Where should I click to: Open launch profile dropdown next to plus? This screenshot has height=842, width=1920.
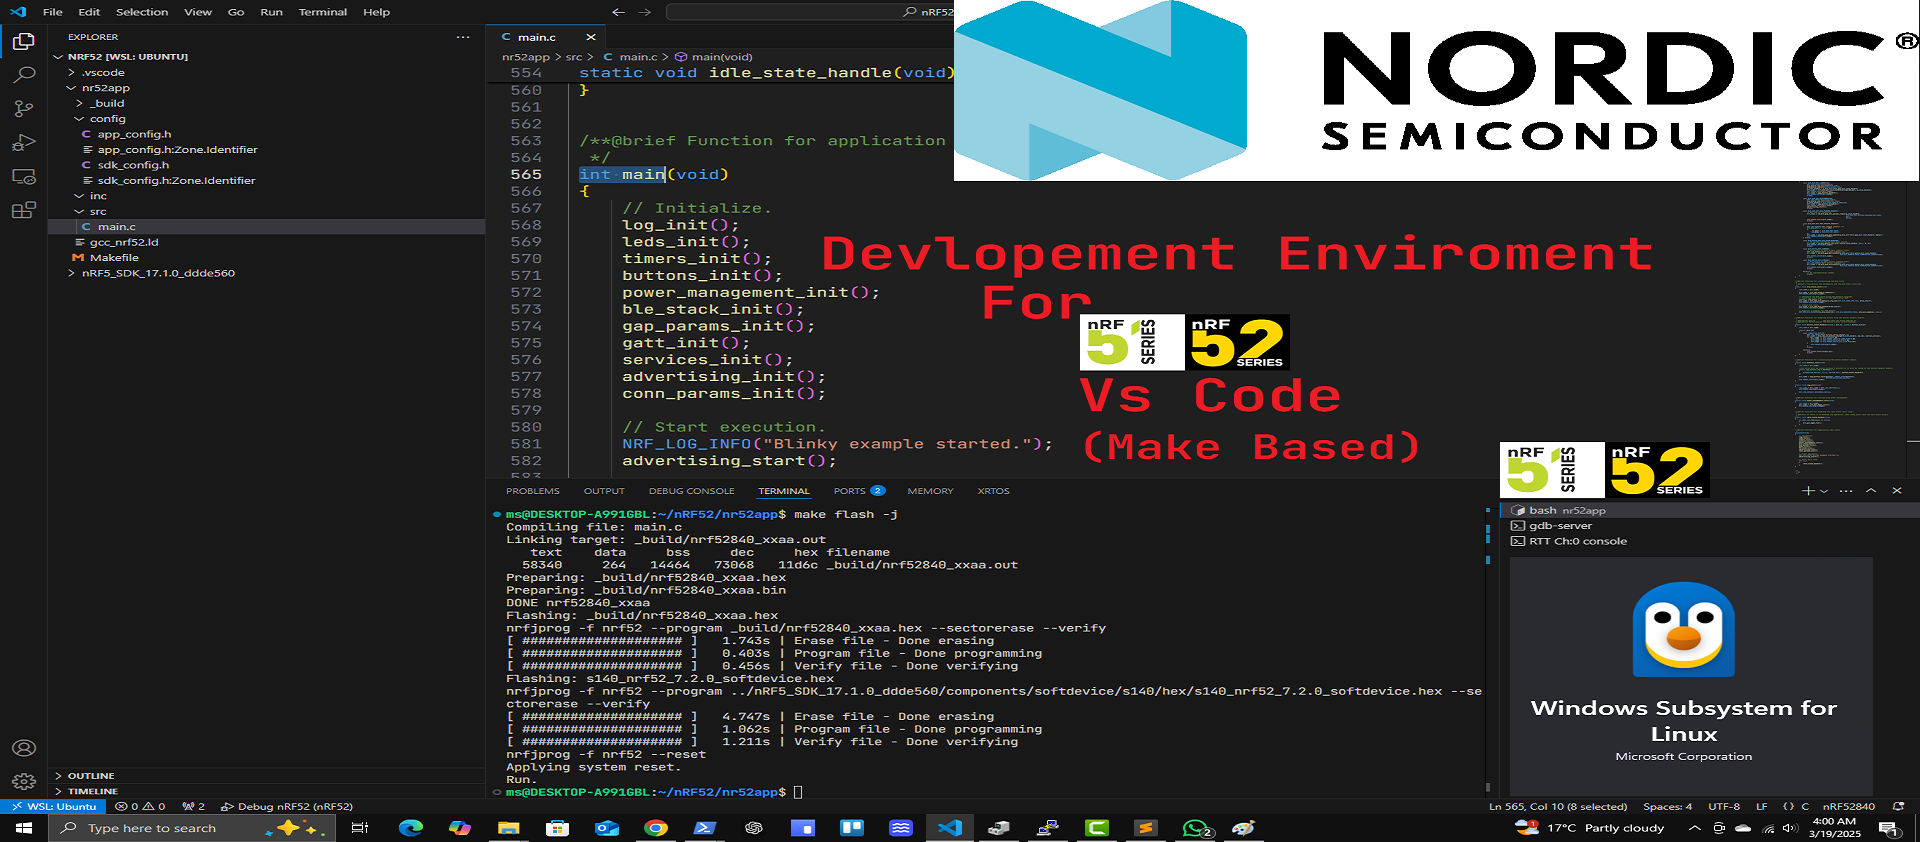(1824, 491)
